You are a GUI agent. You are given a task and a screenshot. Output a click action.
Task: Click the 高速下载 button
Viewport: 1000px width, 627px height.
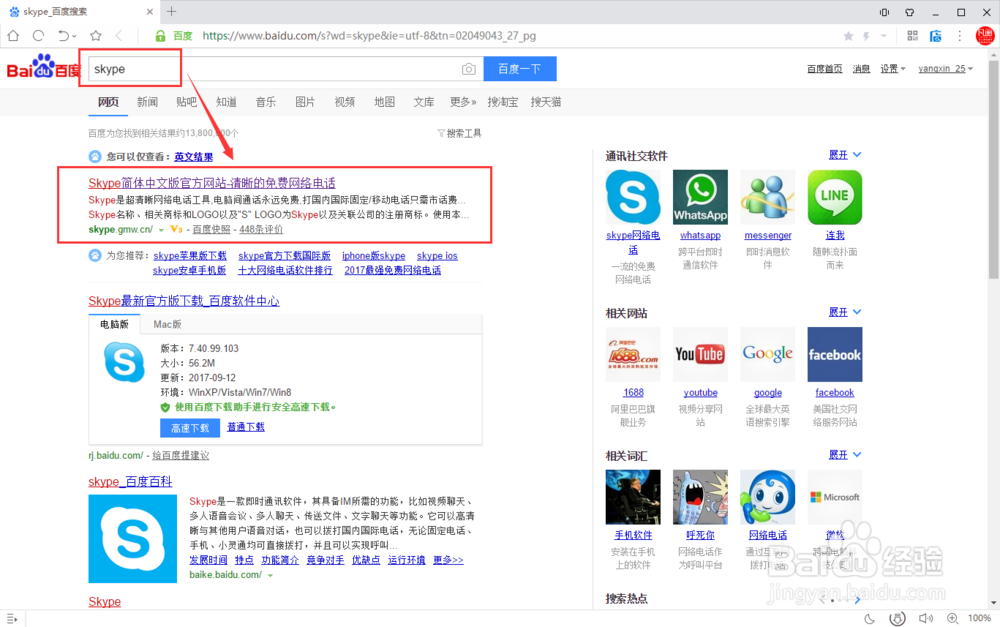tap(190, 428)
